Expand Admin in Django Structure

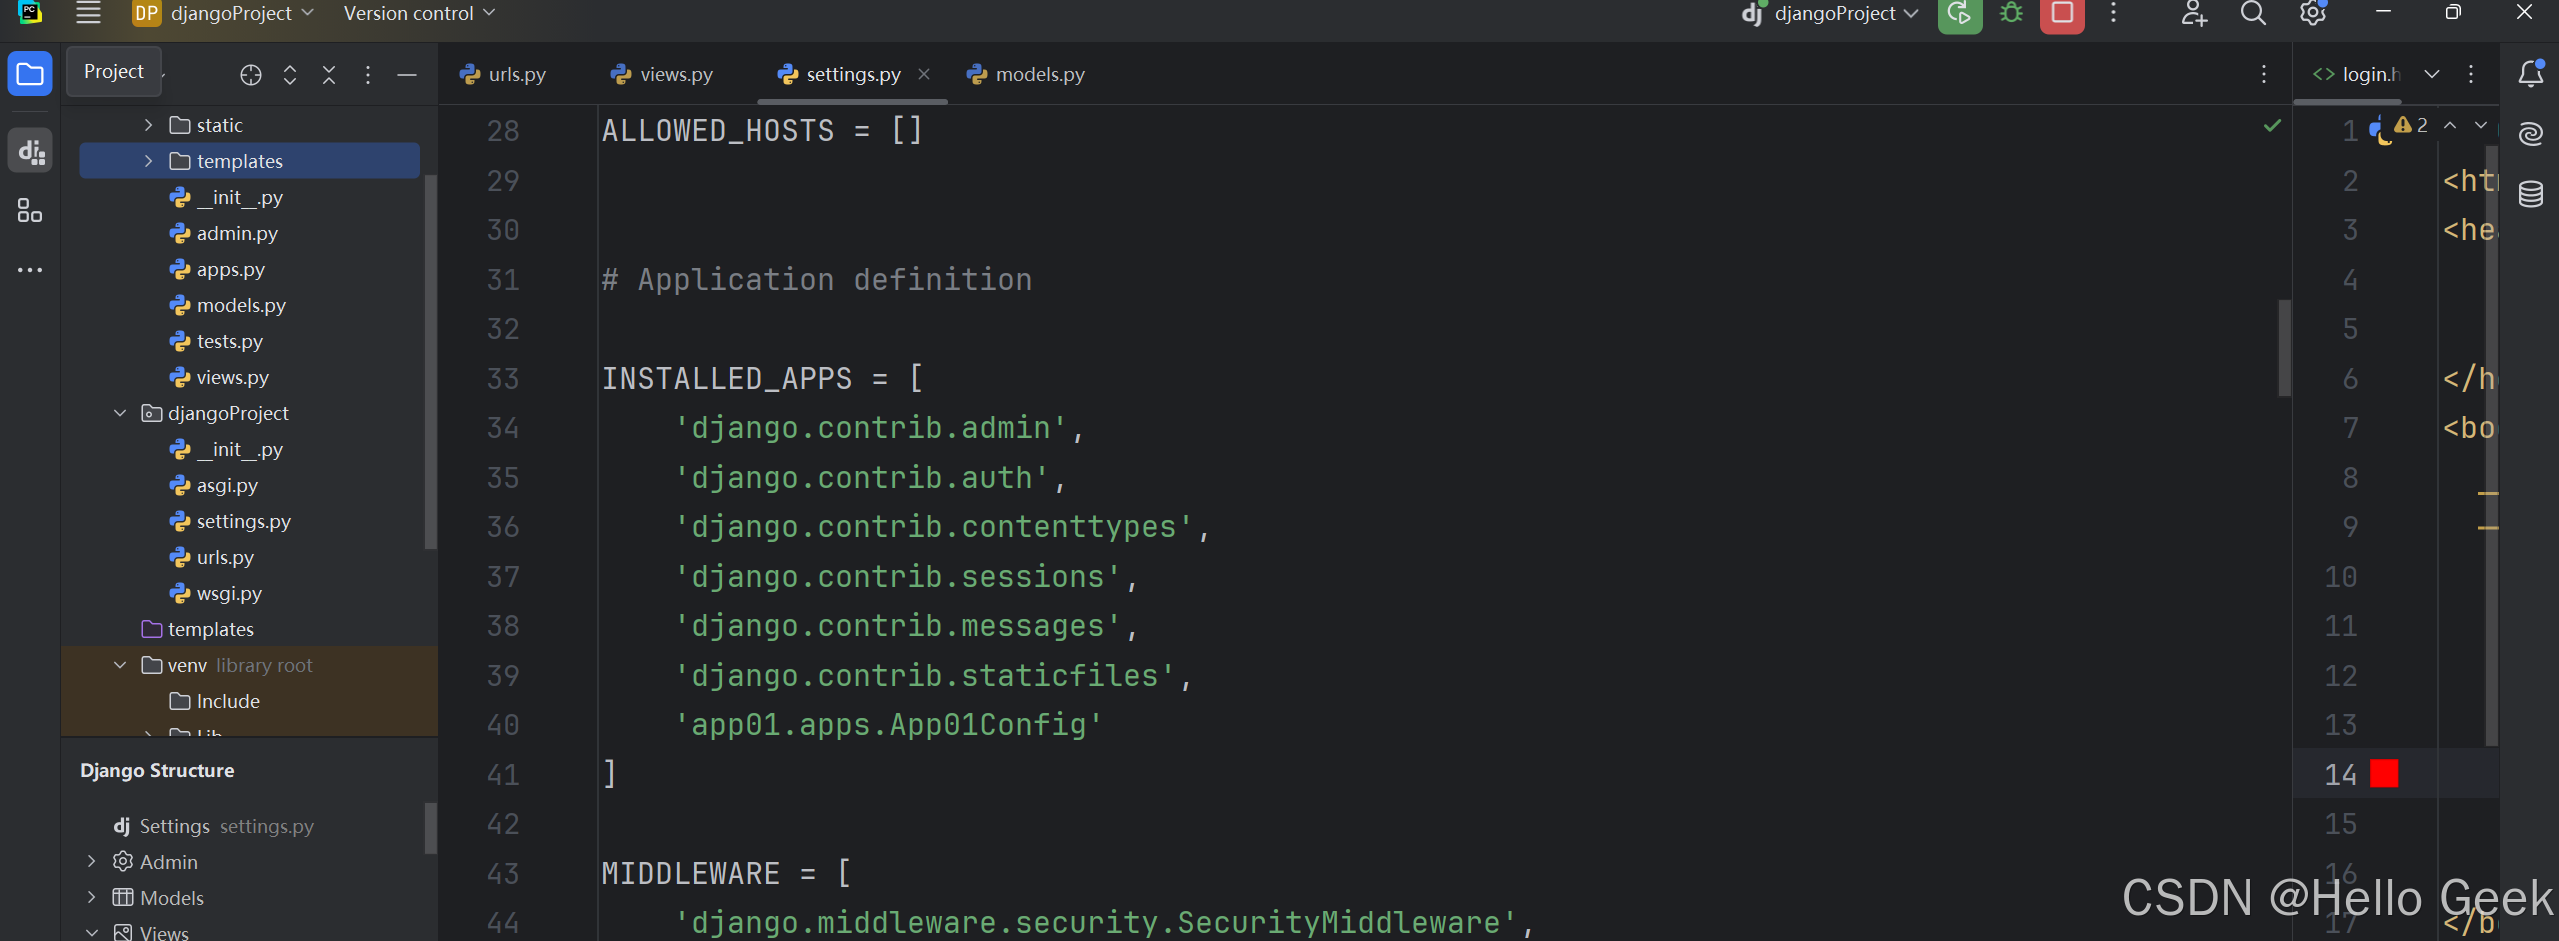[92, 861]
